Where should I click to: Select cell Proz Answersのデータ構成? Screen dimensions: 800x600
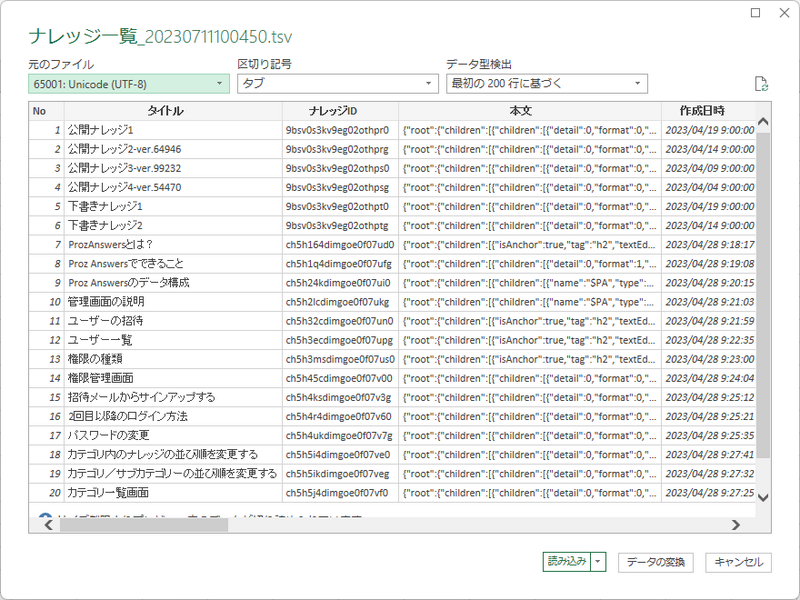[x=173, y=283]
